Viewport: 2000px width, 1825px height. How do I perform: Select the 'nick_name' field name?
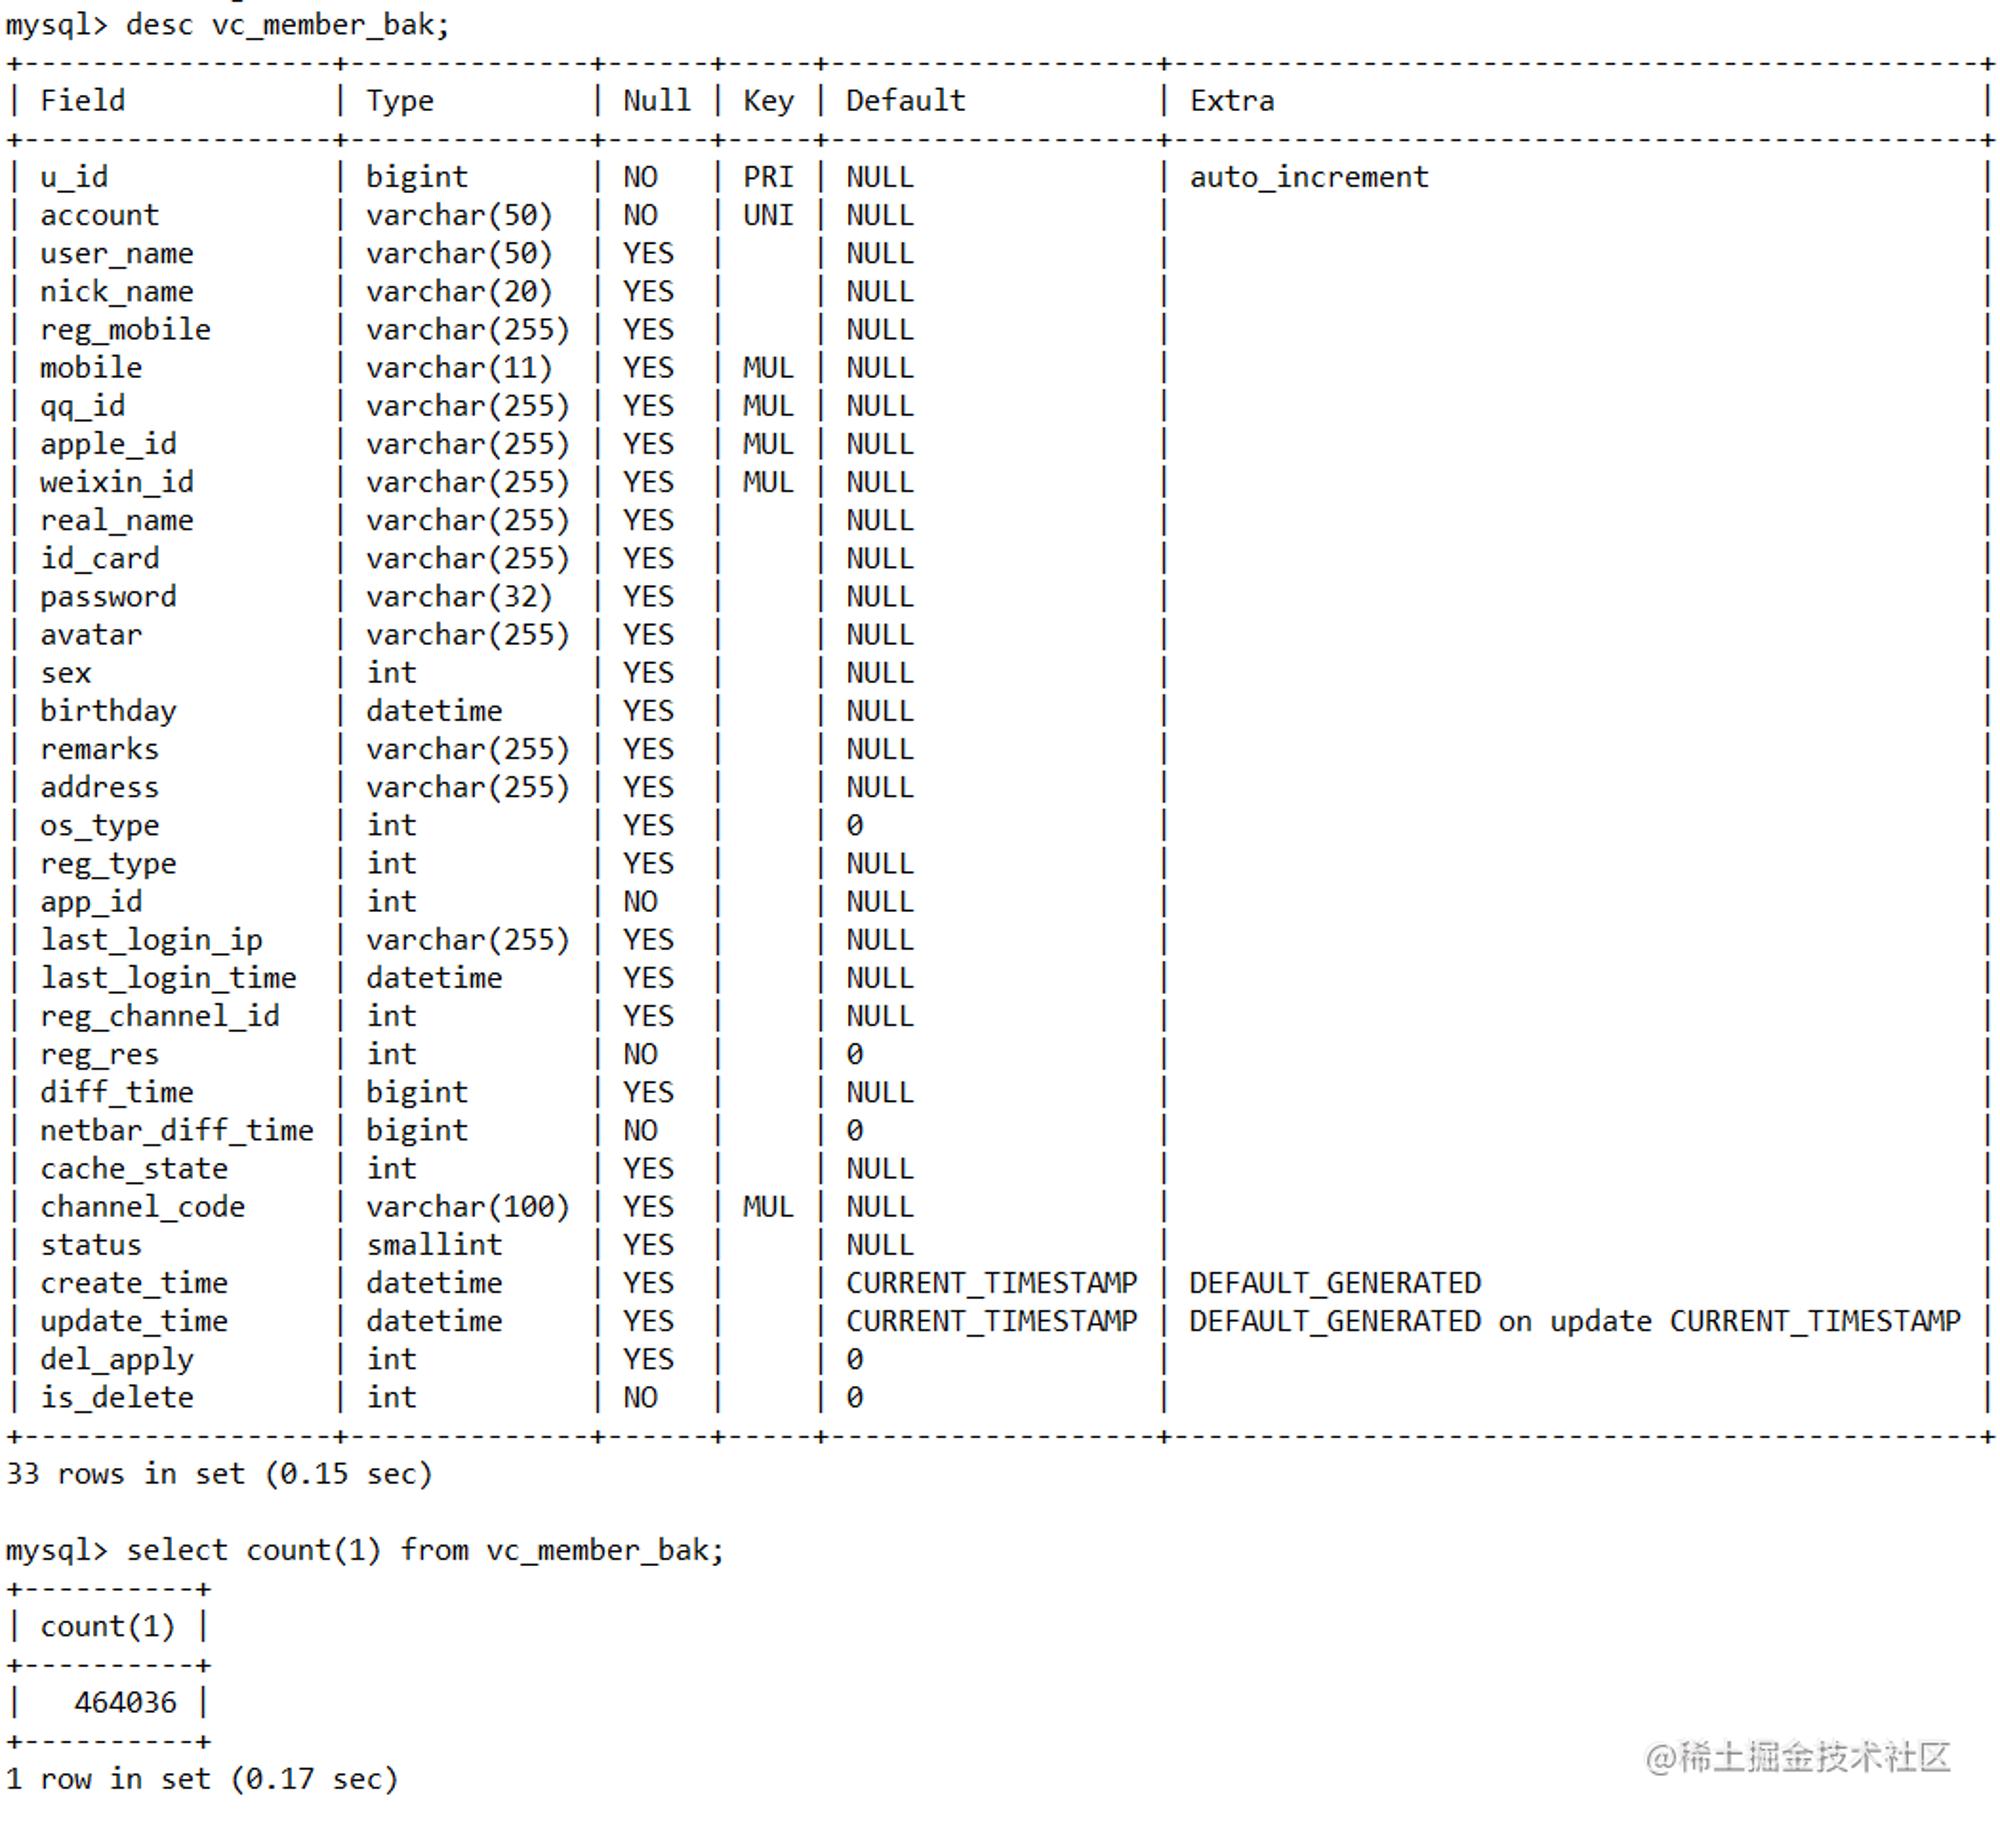(117, 291)
